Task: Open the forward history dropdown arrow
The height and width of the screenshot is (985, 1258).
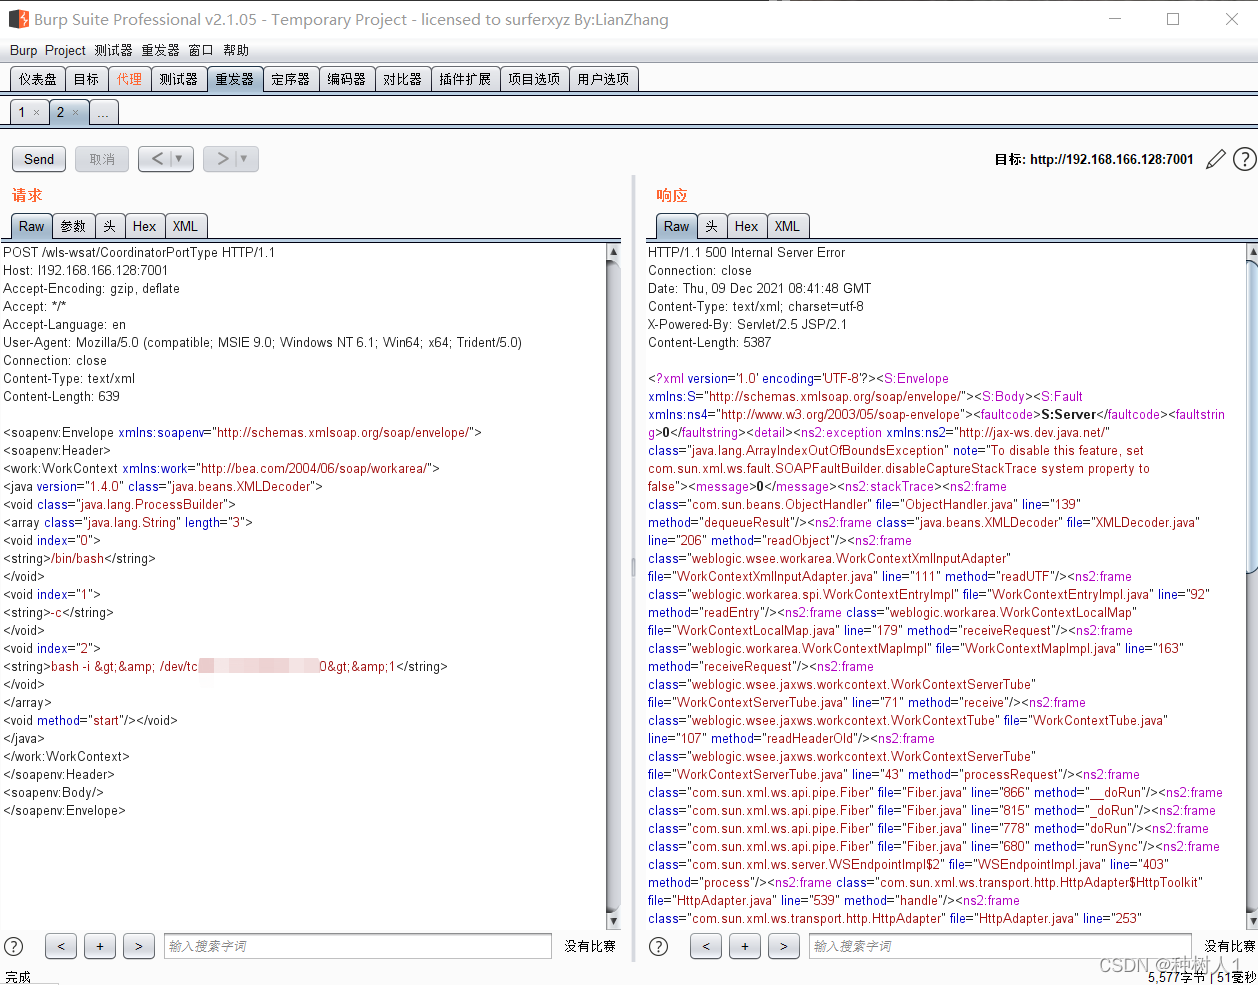Action: coord(245,159)
